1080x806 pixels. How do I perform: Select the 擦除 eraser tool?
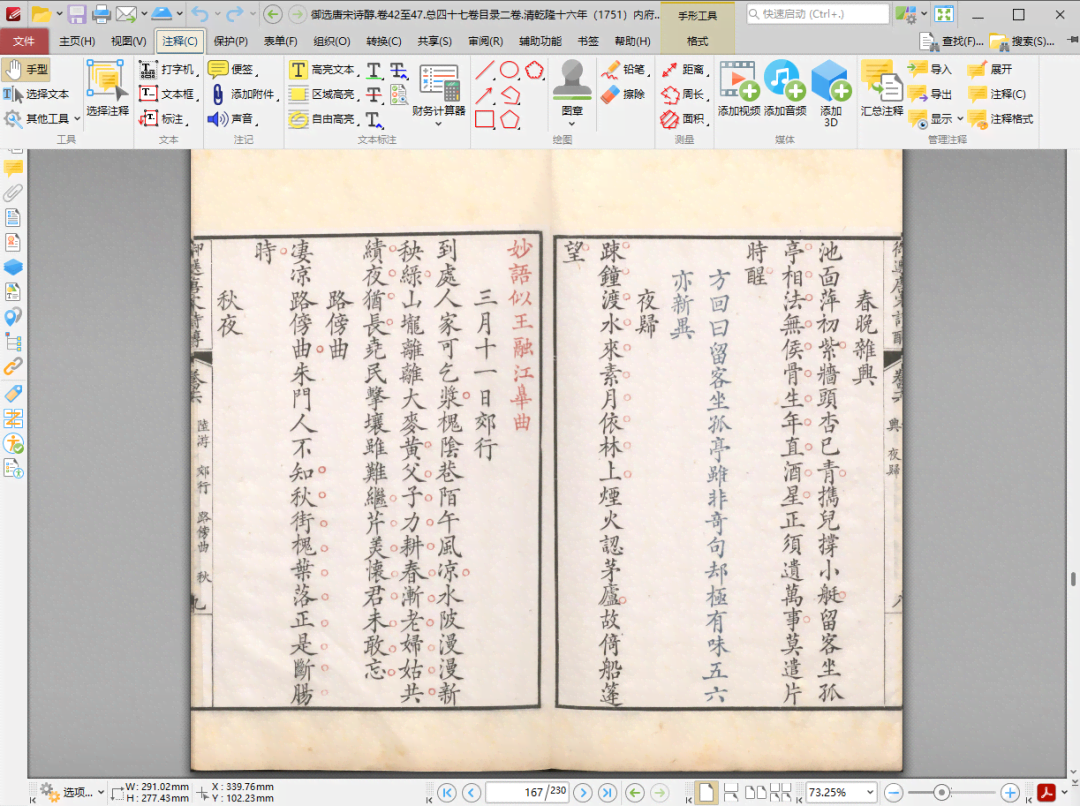tap(623, 94)
